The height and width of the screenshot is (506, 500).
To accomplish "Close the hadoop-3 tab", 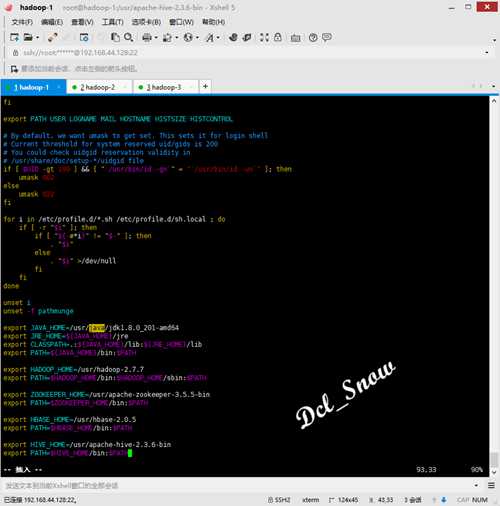I will coord(191,87).
